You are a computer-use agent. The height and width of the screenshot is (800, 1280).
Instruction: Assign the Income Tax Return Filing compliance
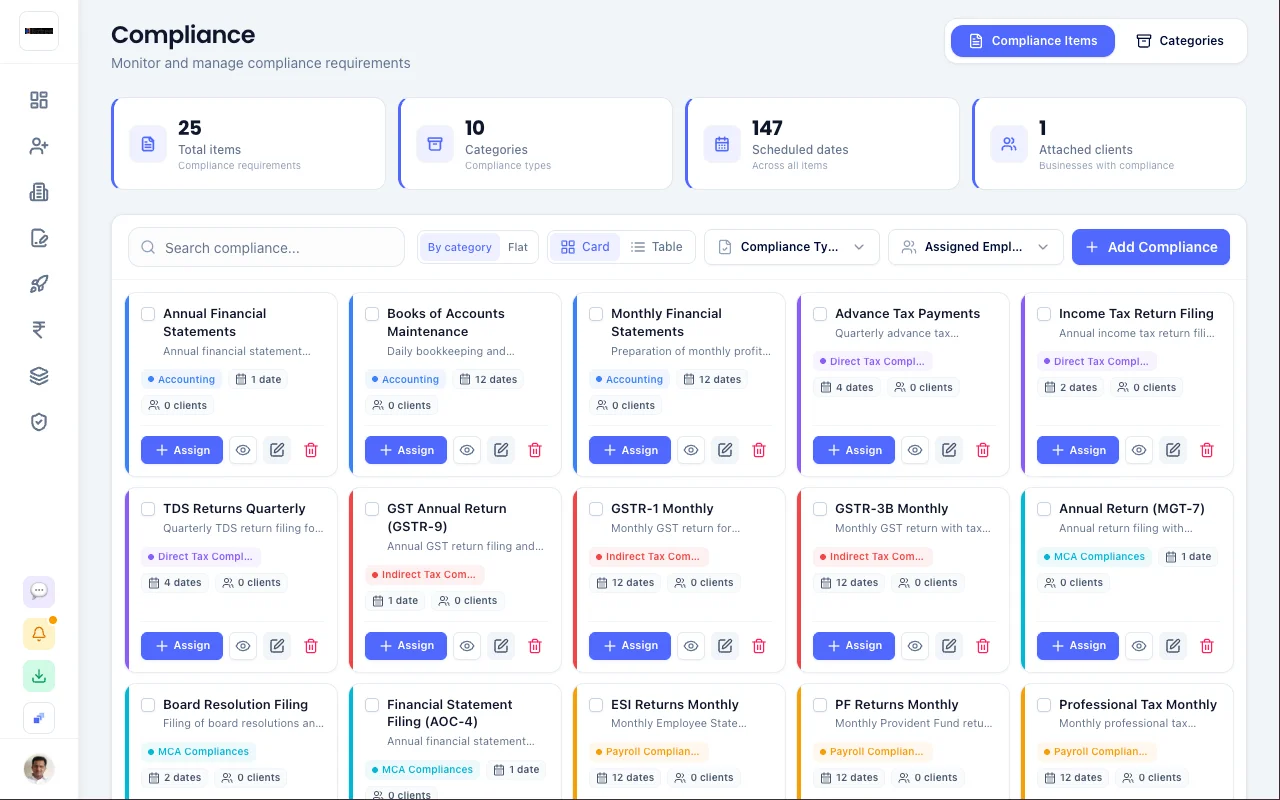pos(1078,450)
